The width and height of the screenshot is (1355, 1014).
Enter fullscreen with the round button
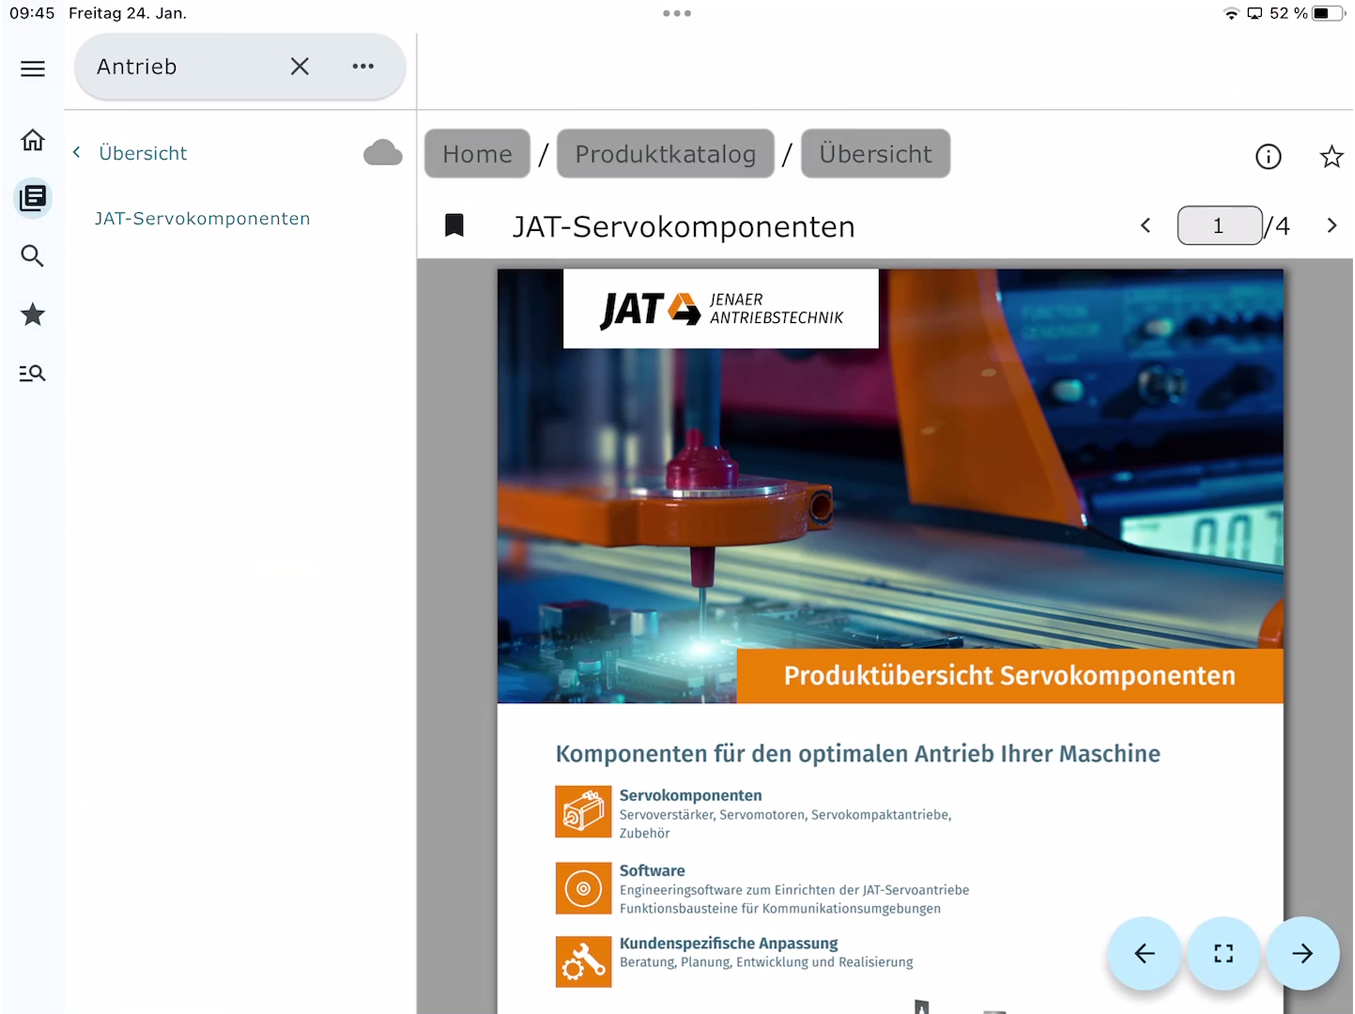(x=1224, y=954)
